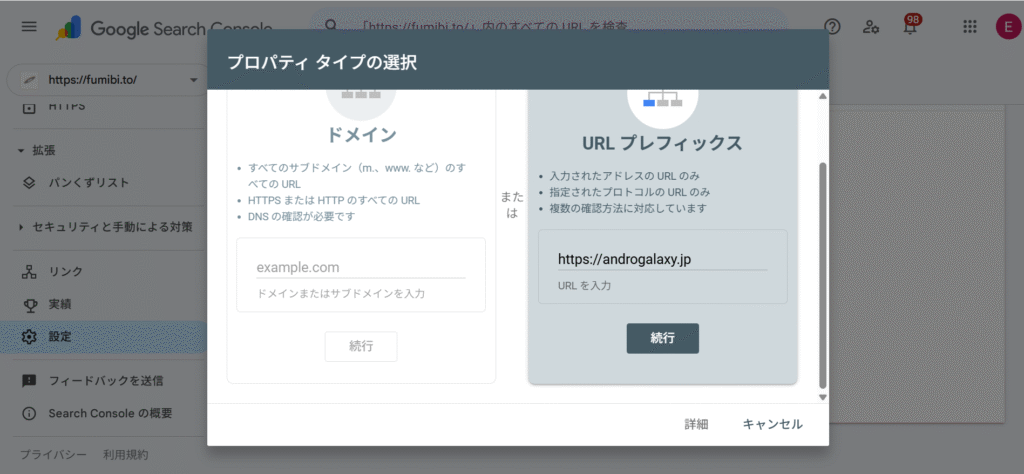Click the dialog scrollbar up arrow
1024x474 pixels.
[x=823, y=97]
